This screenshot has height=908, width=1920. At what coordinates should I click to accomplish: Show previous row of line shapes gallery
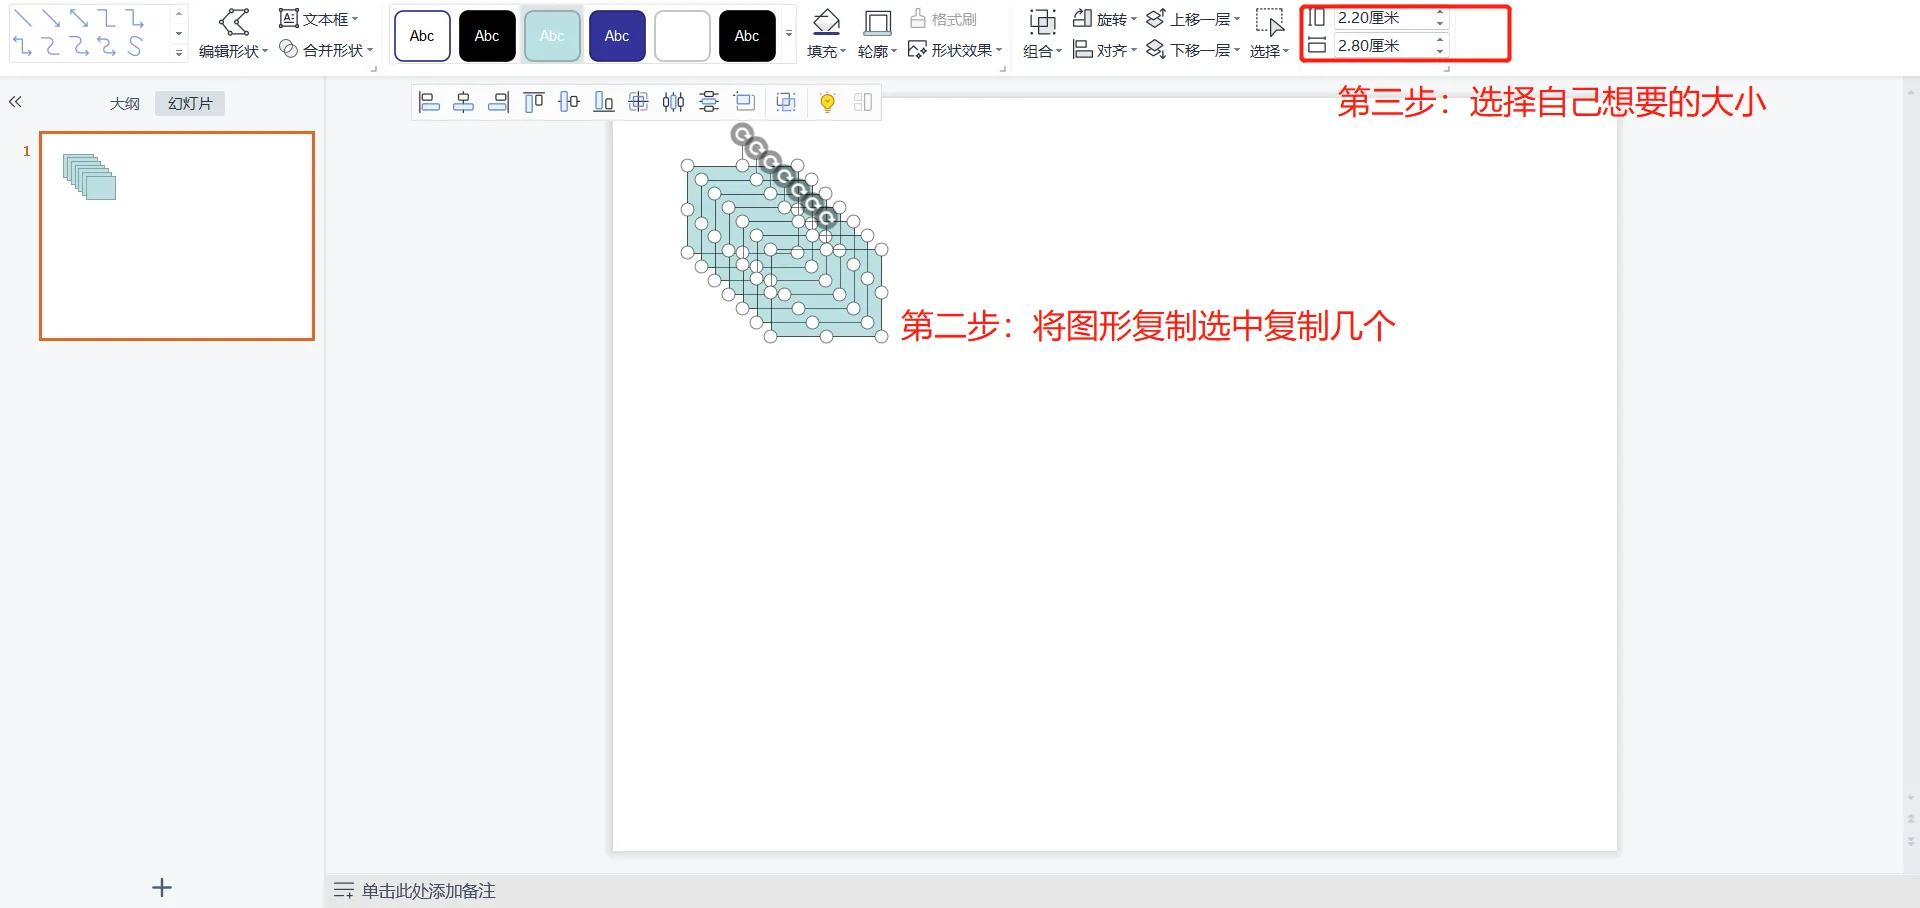[x=179, y=14]
